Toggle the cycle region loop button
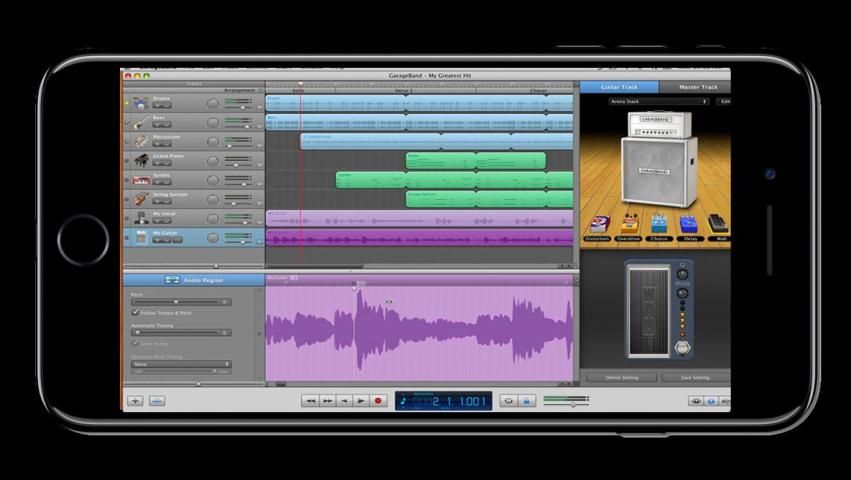This screenshot has width=851, height=480. pyautogui.click(x=508, y=401)
